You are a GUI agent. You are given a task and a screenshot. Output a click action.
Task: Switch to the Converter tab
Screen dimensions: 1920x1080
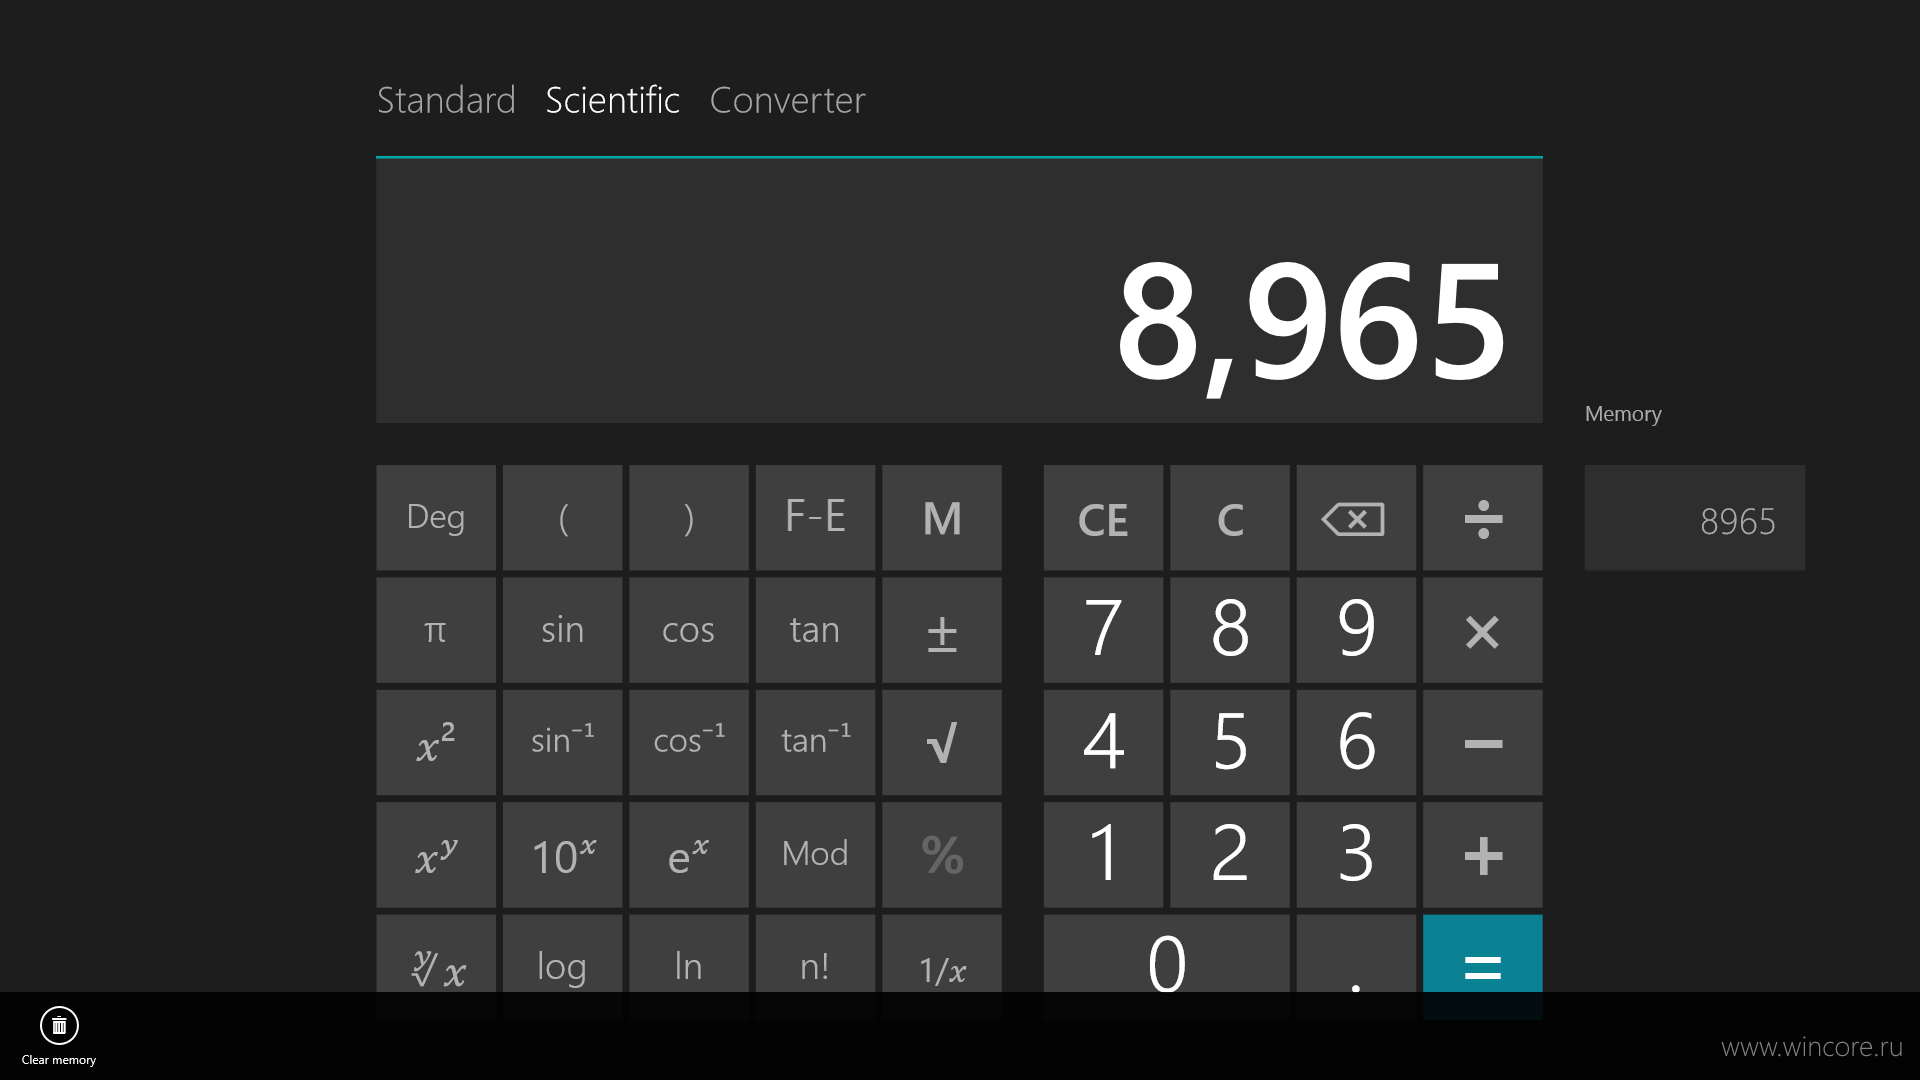(x=787, y=100)
